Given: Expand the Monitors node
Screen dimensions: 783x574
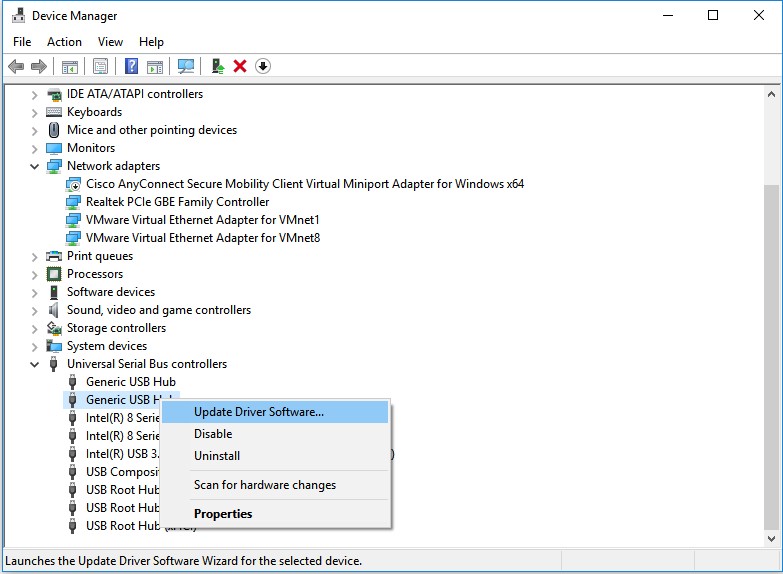Looking at the screenshot, I should coord(34,149).
